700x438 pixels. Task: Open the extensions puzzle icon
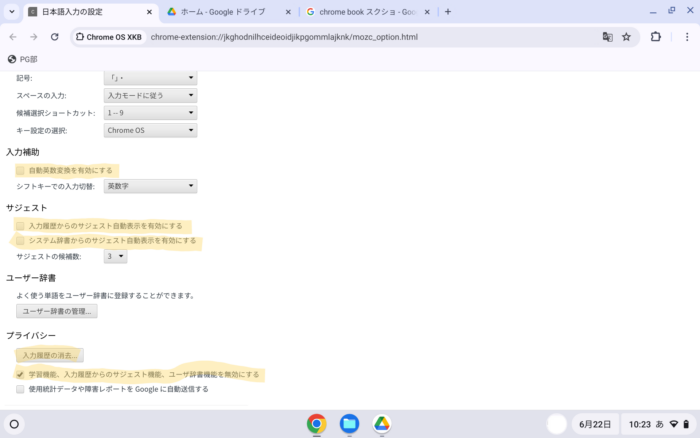pos(656,37)
